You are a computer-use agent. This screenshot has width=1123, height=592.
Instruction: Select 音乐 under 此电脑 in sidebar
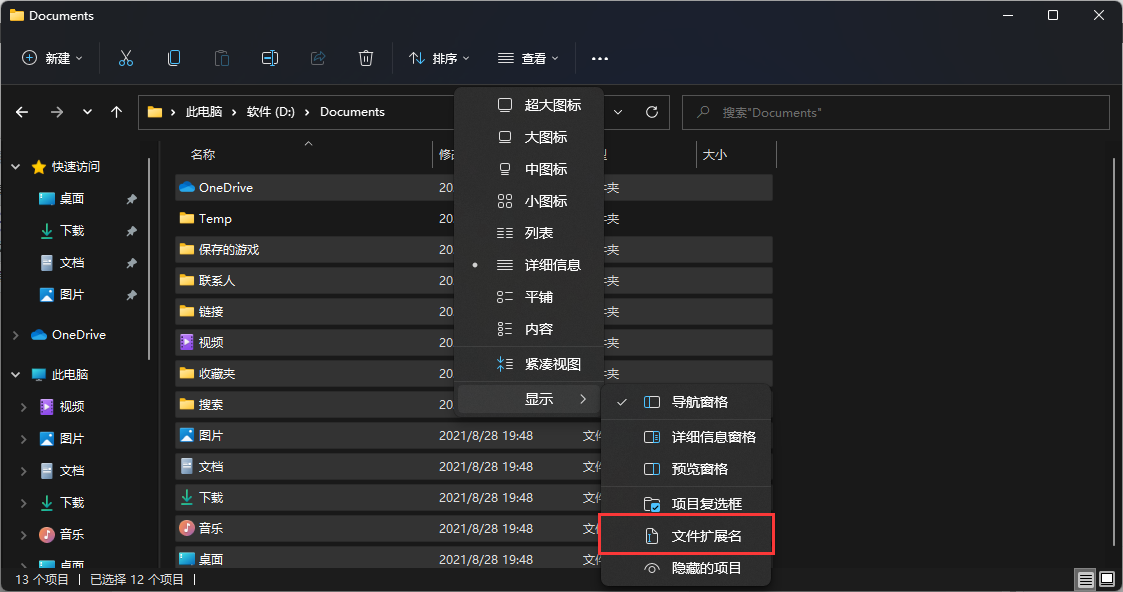point(72,535)
